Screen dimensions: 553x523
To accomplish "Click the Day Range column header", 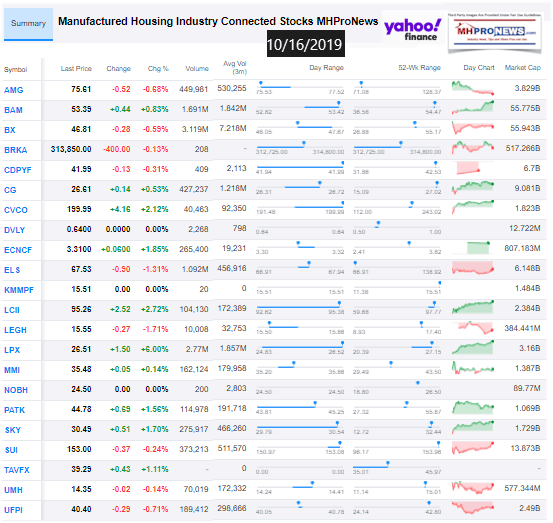I will pos(327,67).
